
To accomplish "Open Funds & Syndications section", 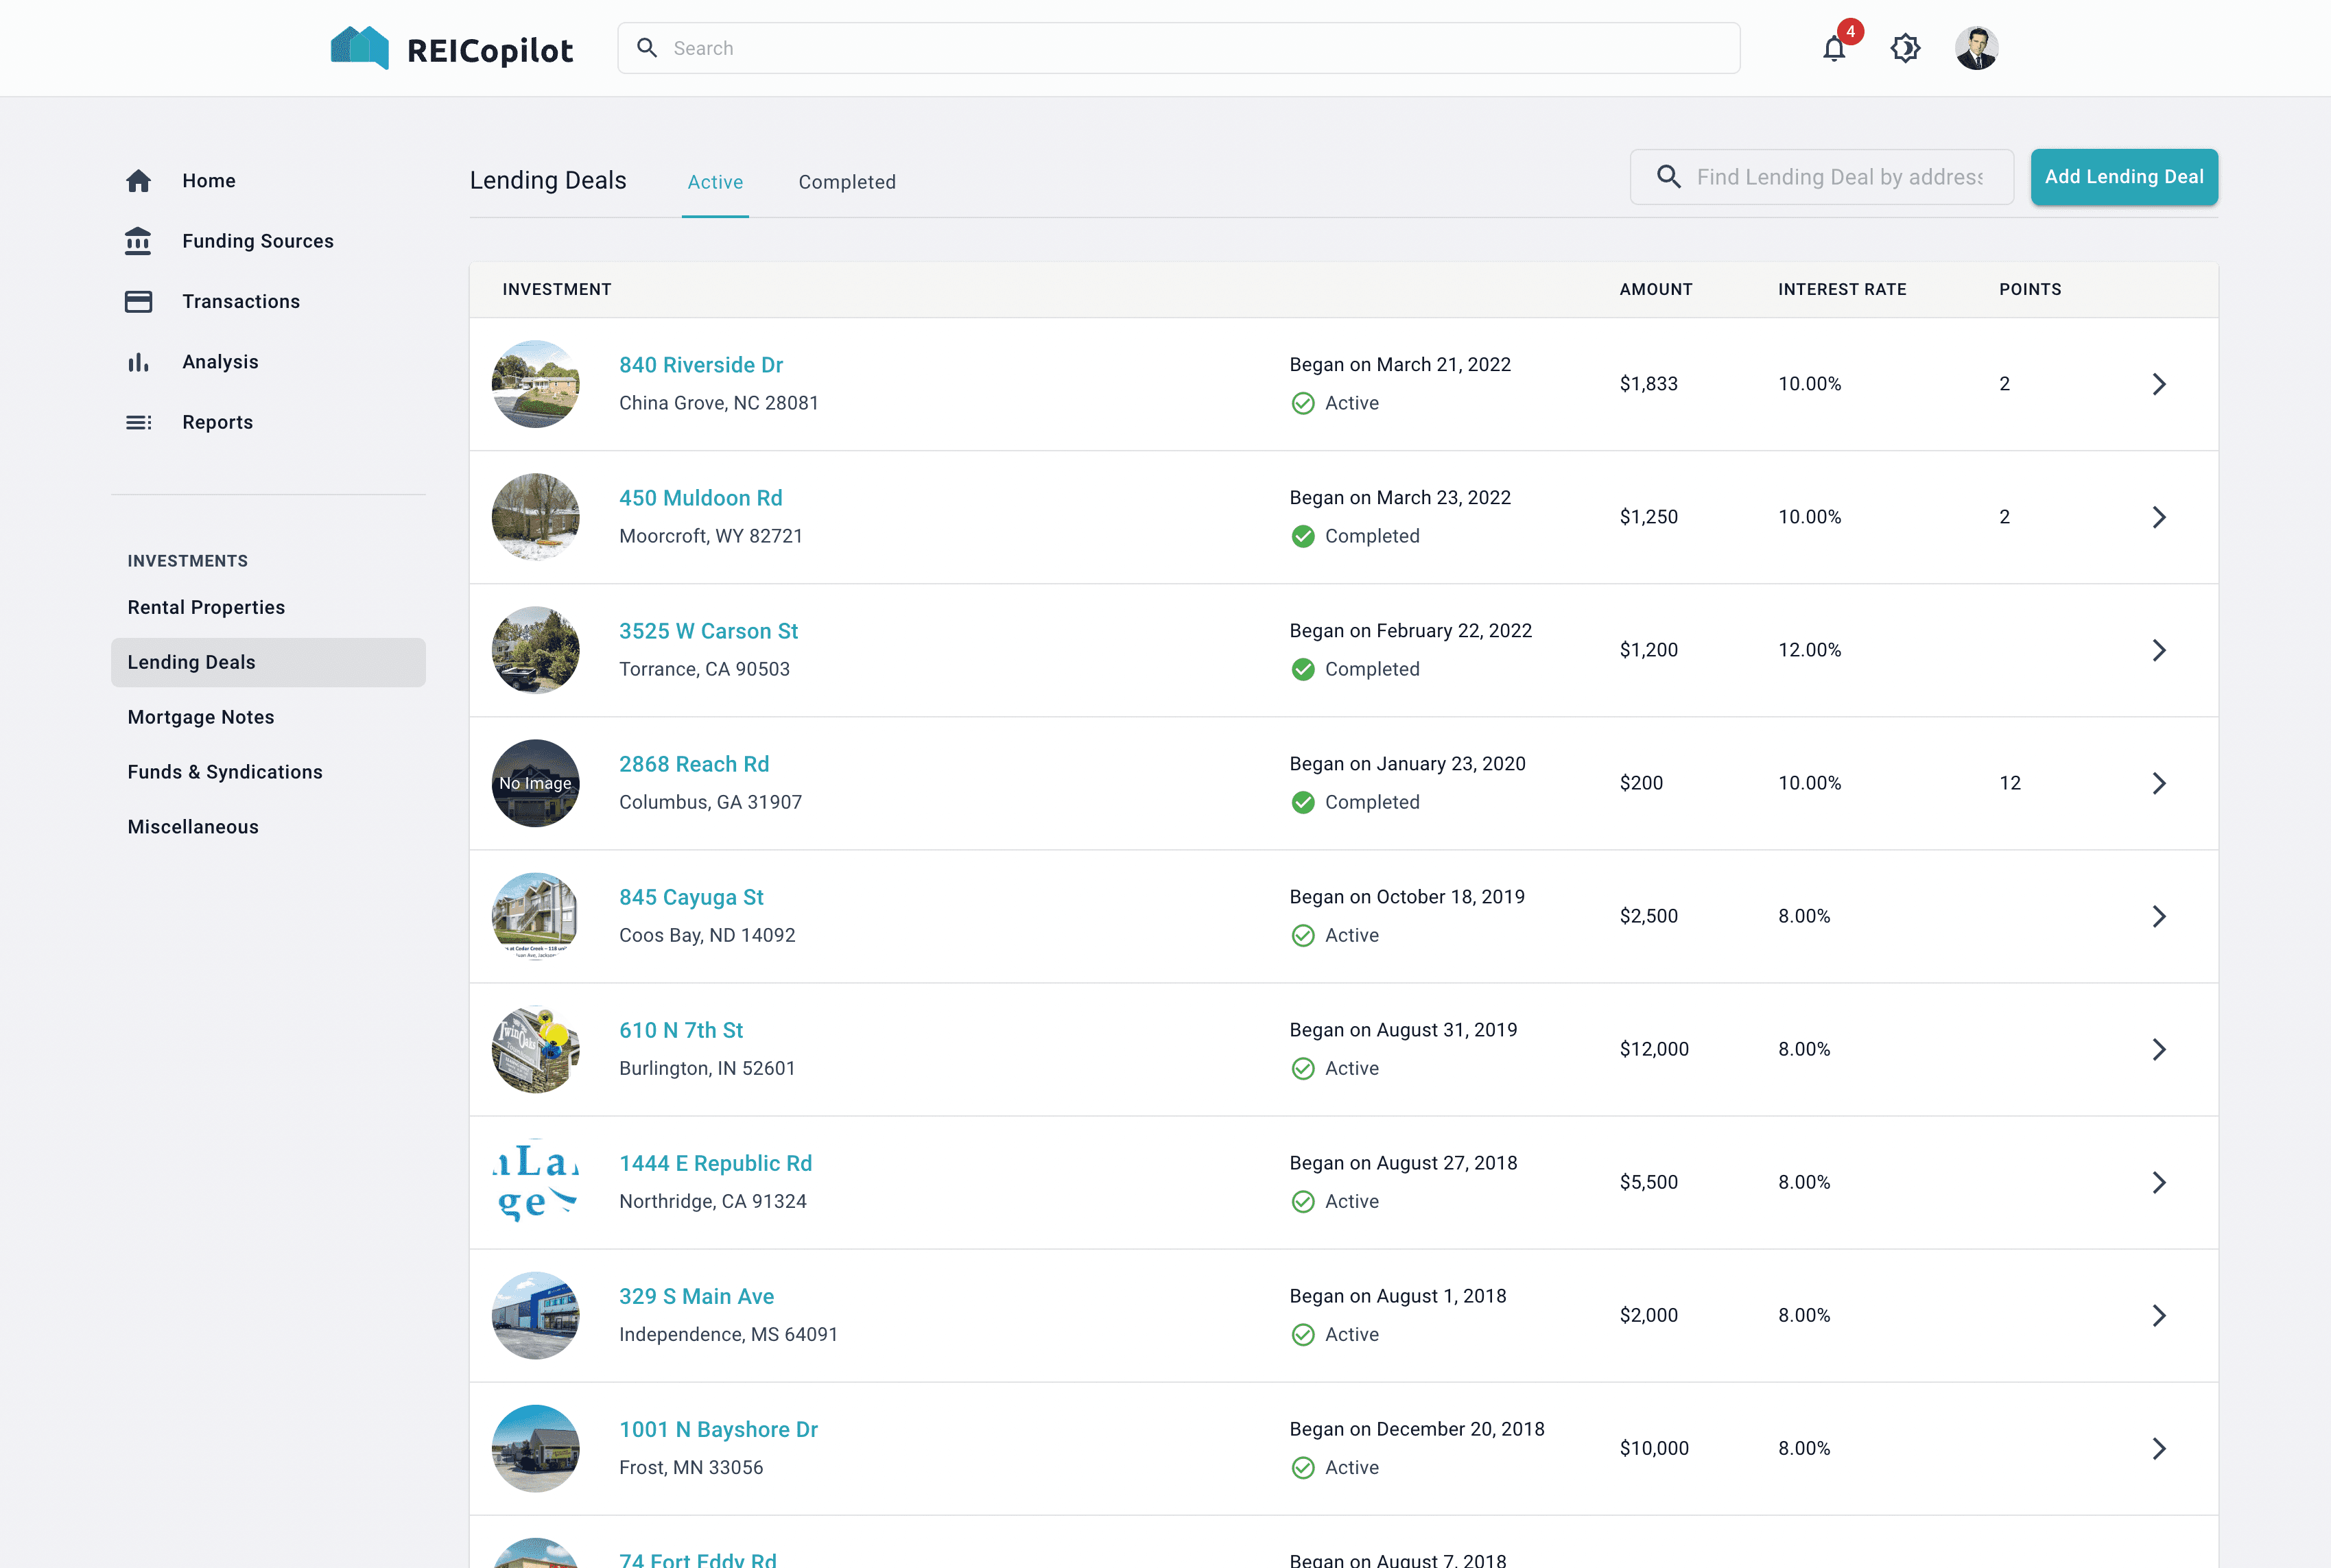I will click(x=225, y=772).
